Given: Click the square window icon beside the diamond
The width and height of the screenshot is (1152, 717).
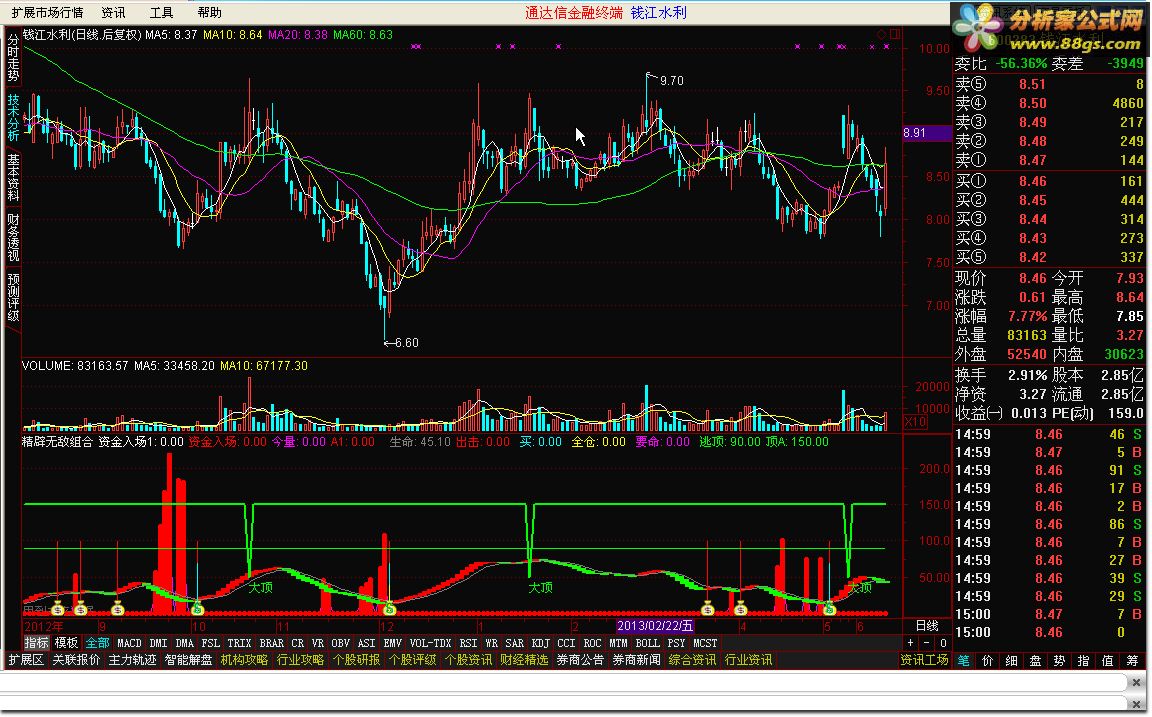Looking at the screenshot, I should tap(894, 34).
